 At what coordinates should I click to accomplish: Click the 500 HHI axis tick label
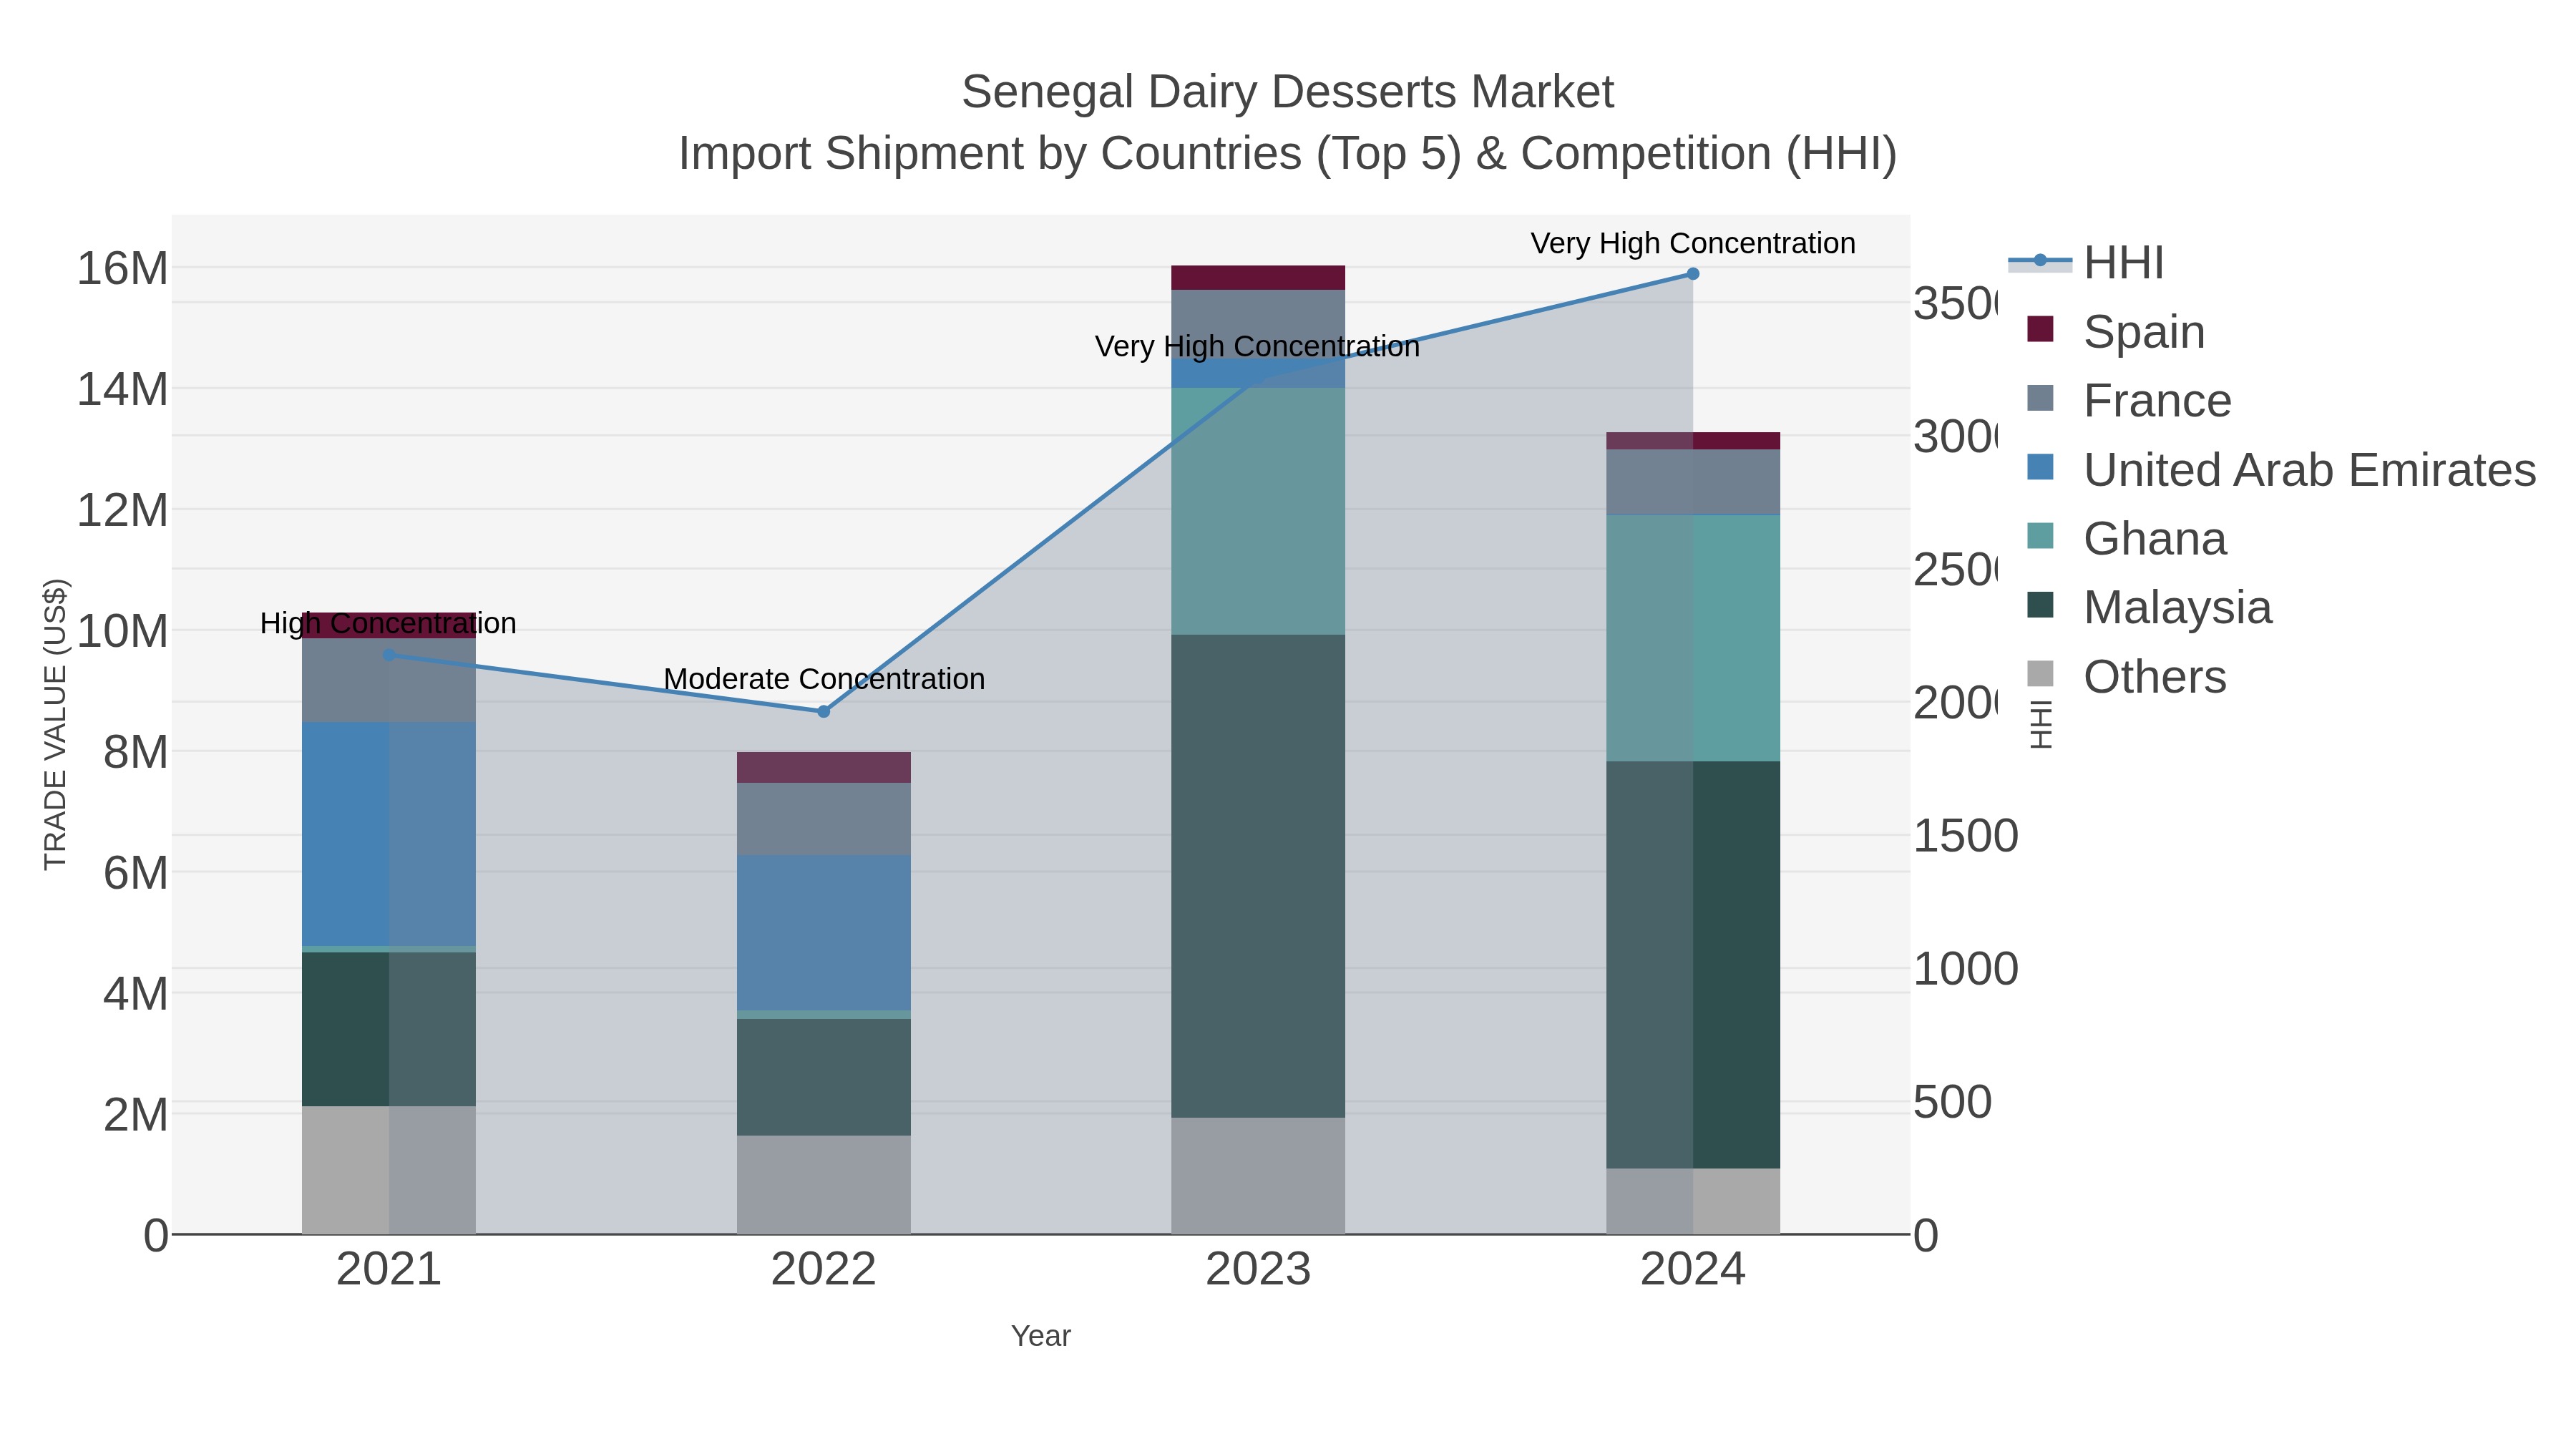coord(1953,1103)
